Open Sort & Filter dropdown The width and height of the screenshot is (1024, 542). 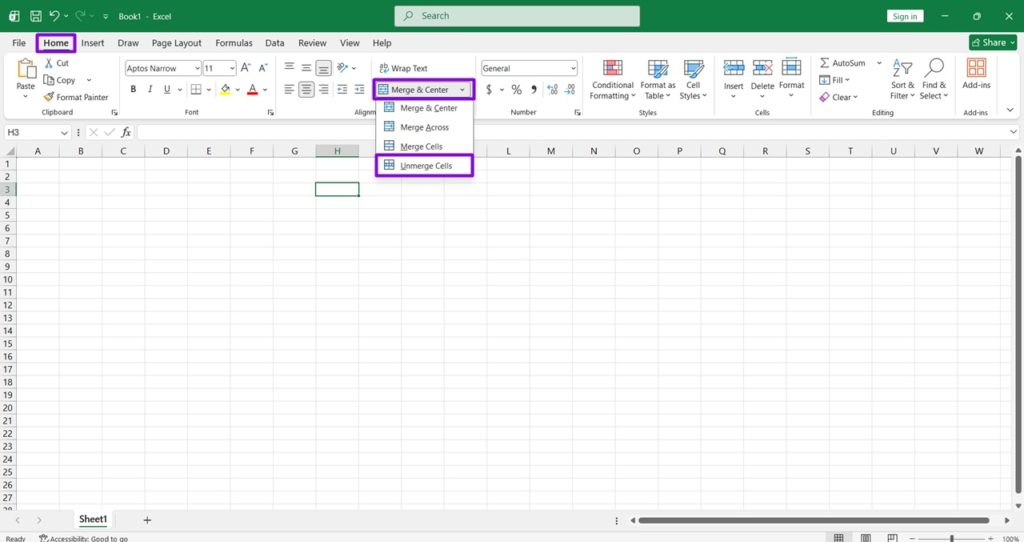coord(903,80)
